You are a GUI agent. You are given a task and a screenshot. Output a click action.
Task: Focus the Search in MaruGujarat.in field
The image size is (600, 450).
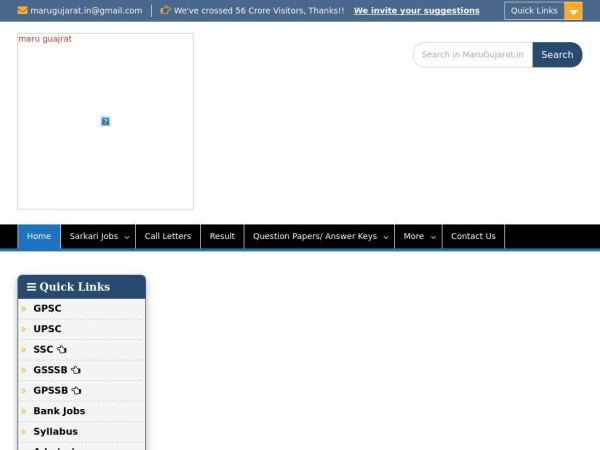coord(473,55)
